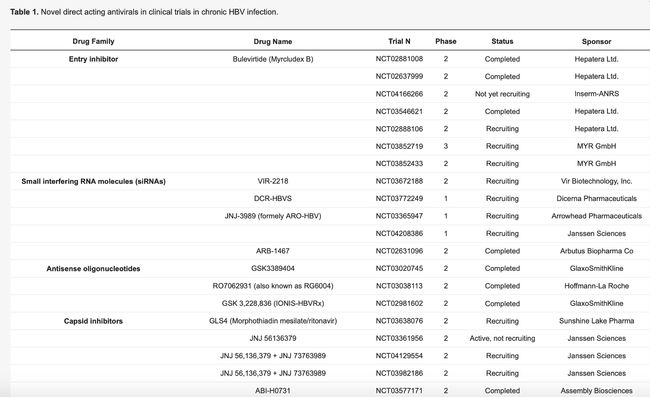Select trial number NCT03772249
This screenshot has width=650, height=397.
(399, 198)
